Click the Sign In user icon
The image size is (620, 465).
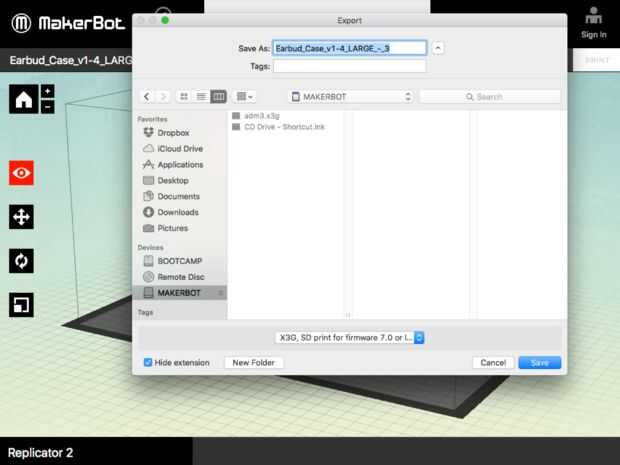point(594,16)
